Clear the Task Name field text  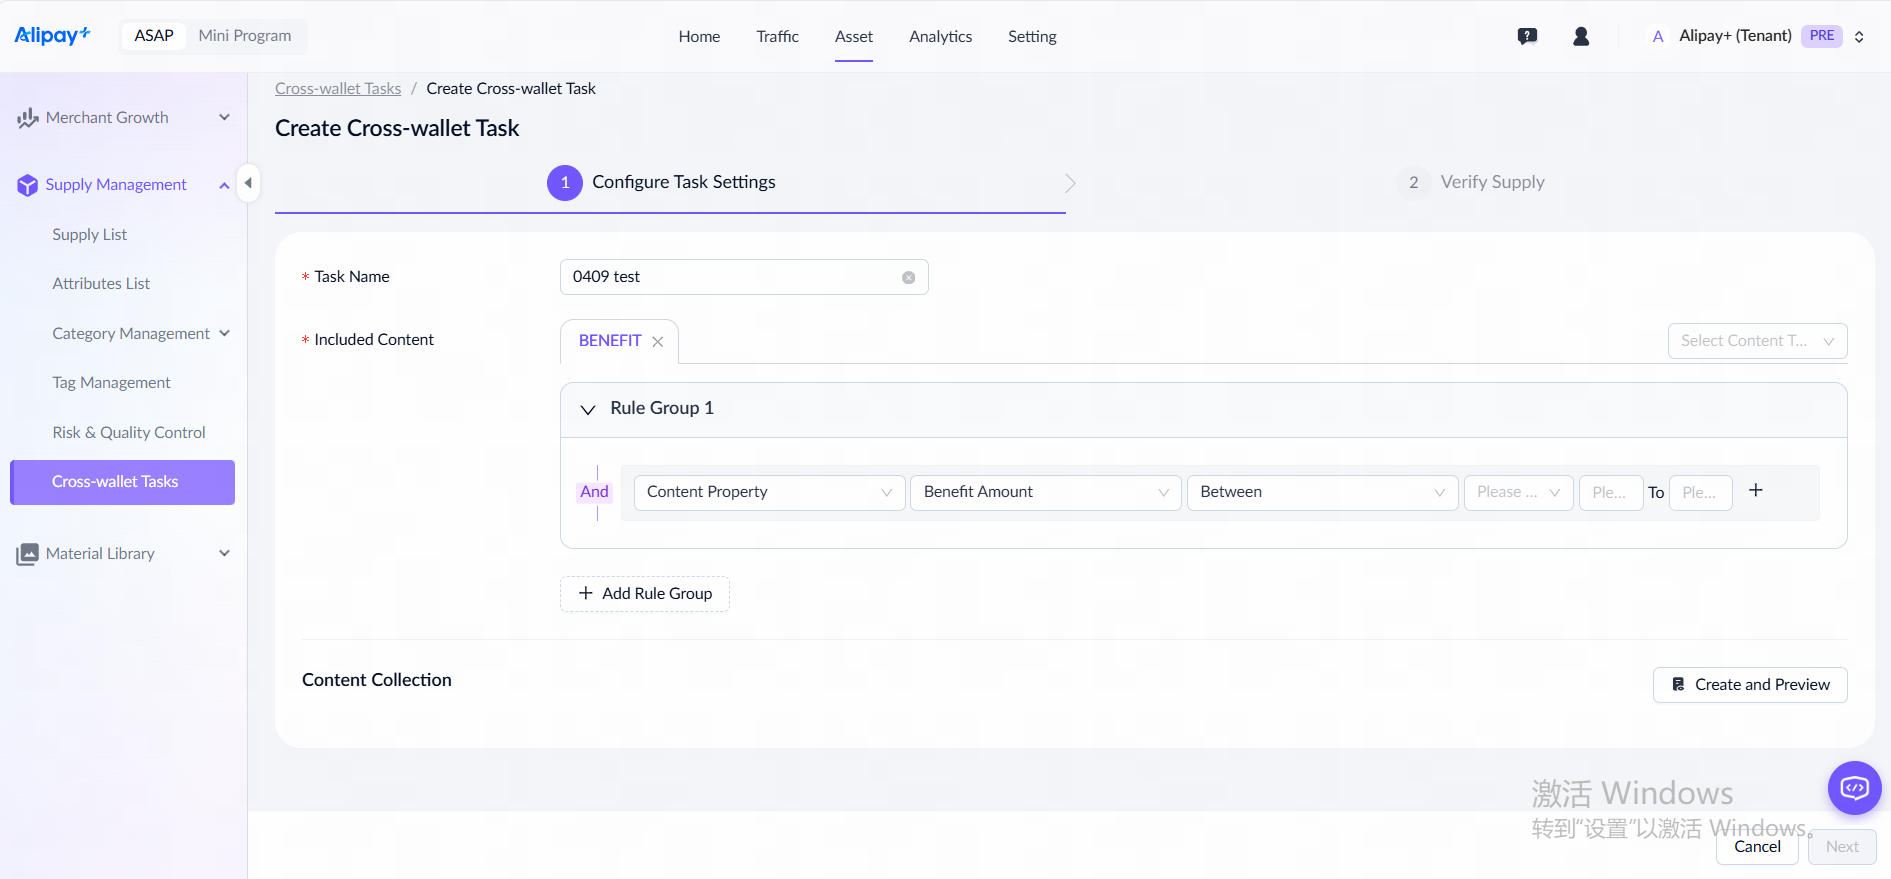pyautogui.click(x=908, y=278)
